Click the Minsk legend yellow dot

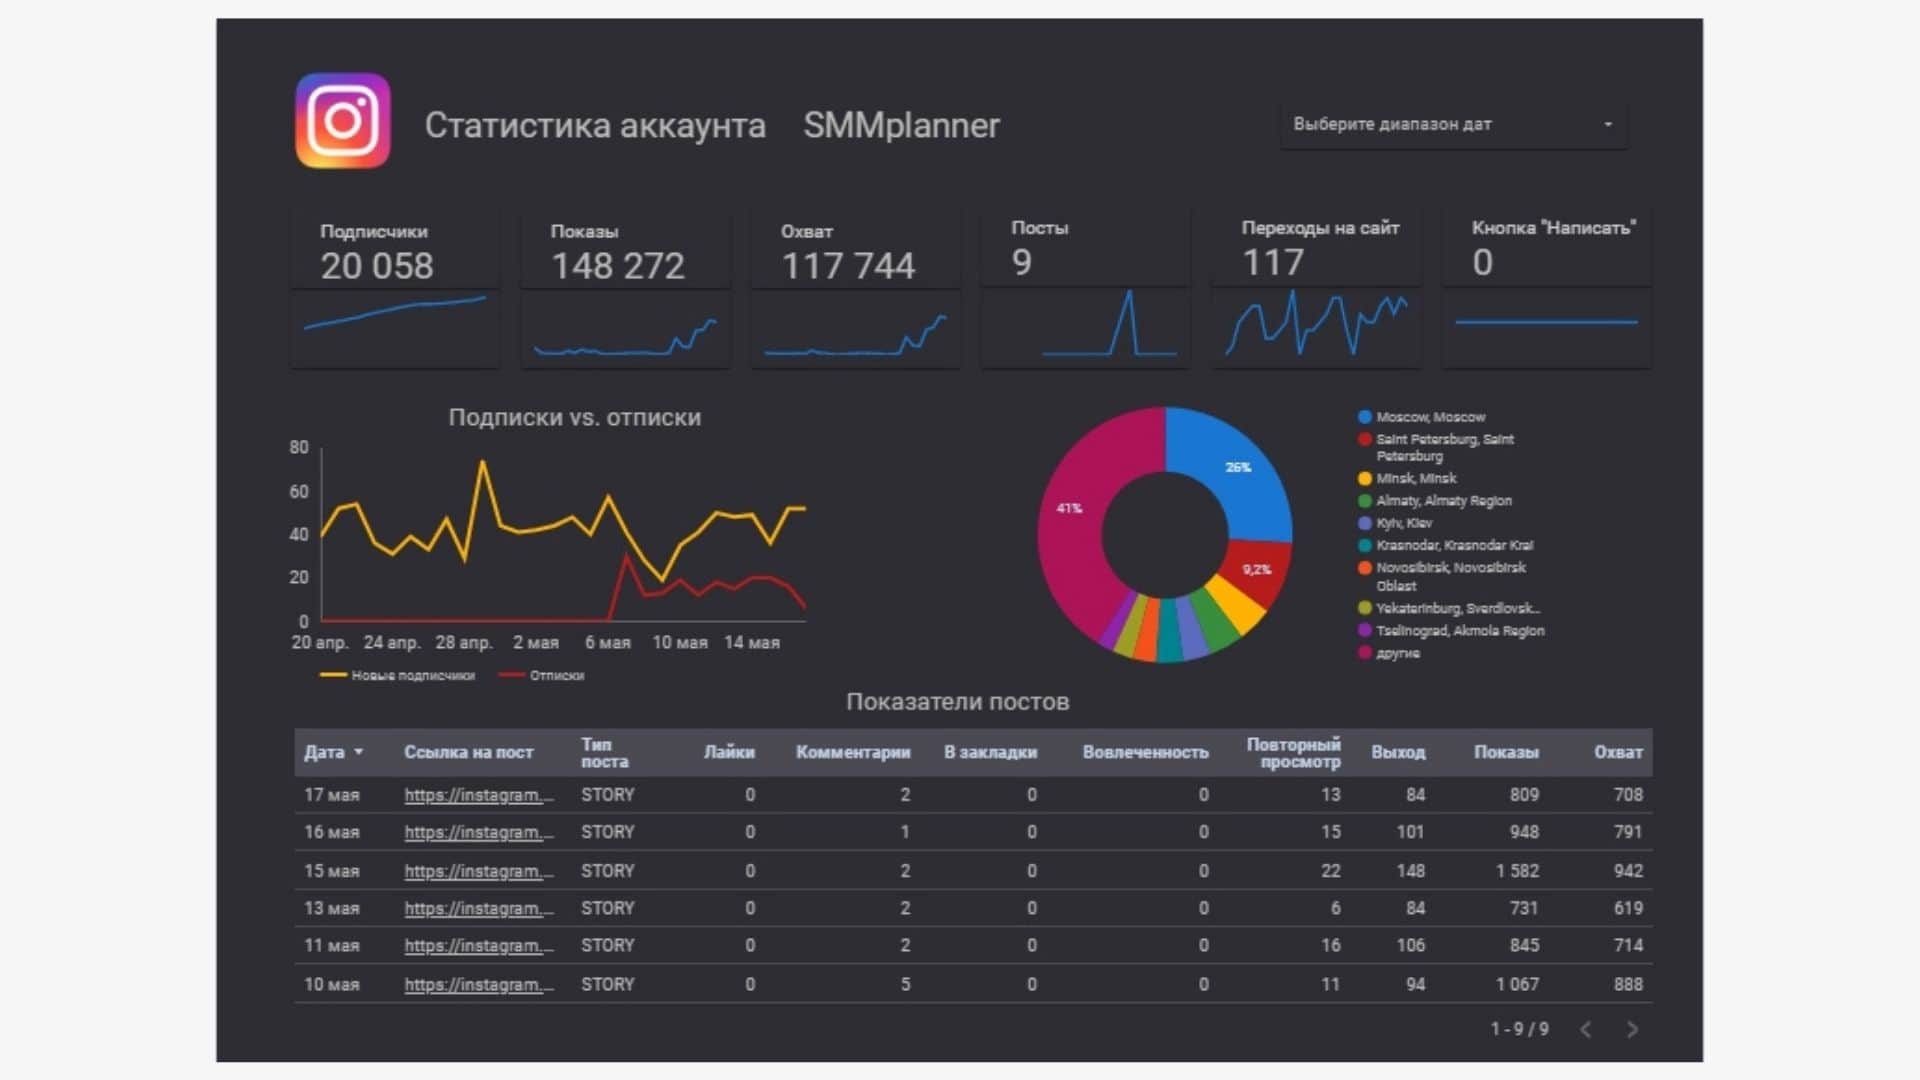[1364, 478]
